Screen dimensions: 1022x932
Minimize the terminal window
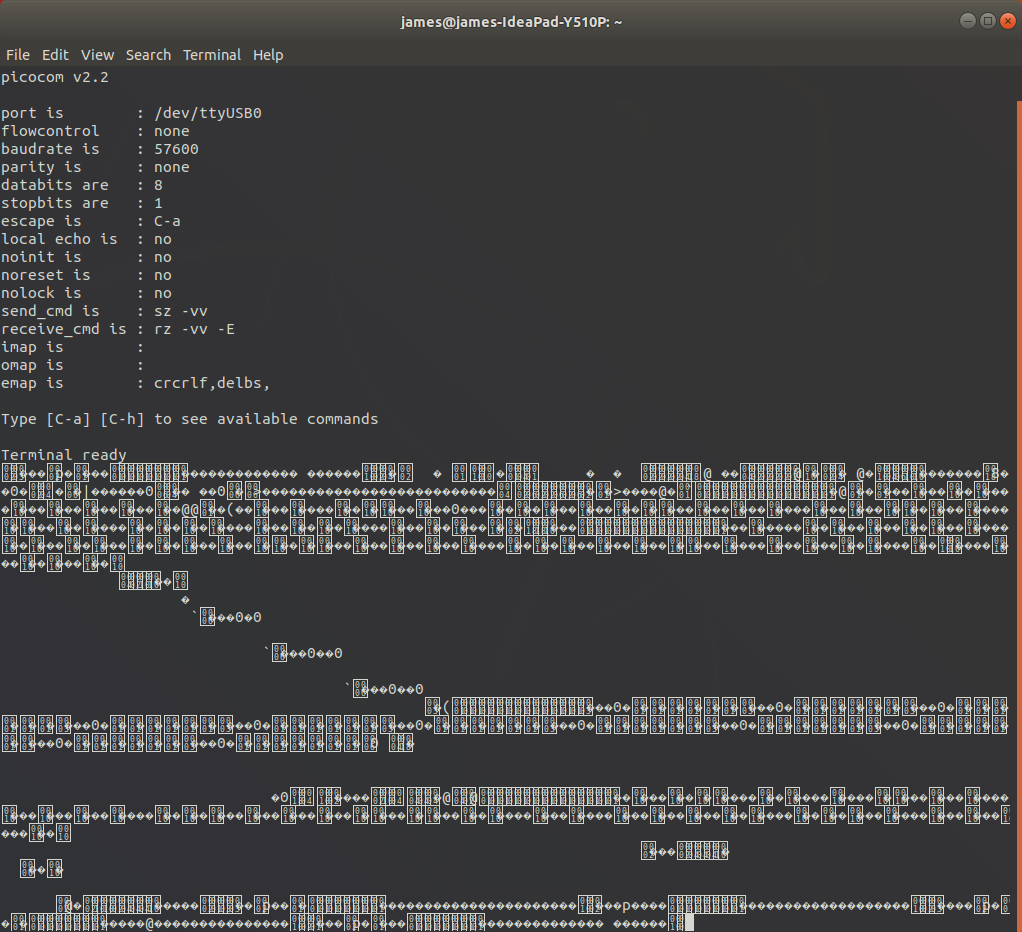click(x=967, y=21)
